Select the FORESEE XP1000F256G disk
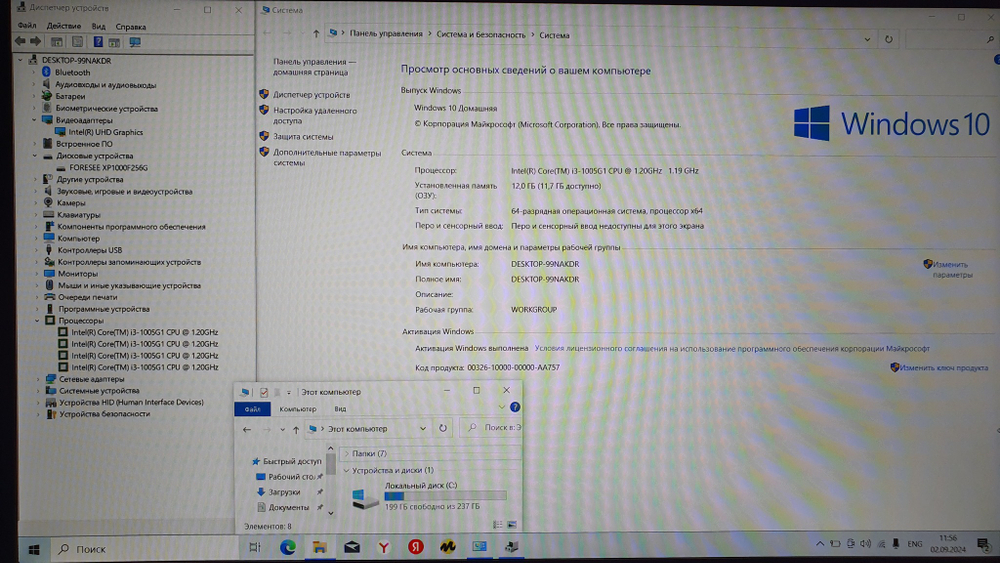Viewport: 1000px width, 563px height. pyautogui.click(x=108, y=168)
